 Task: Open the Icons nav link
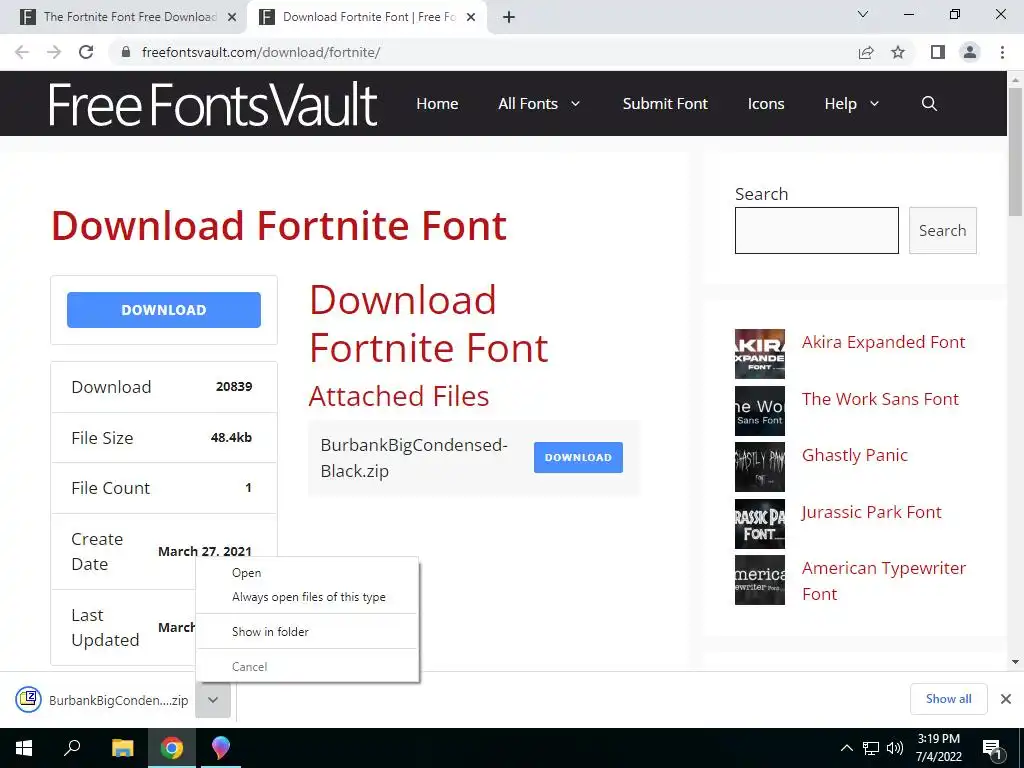click(x=765, y=103)
